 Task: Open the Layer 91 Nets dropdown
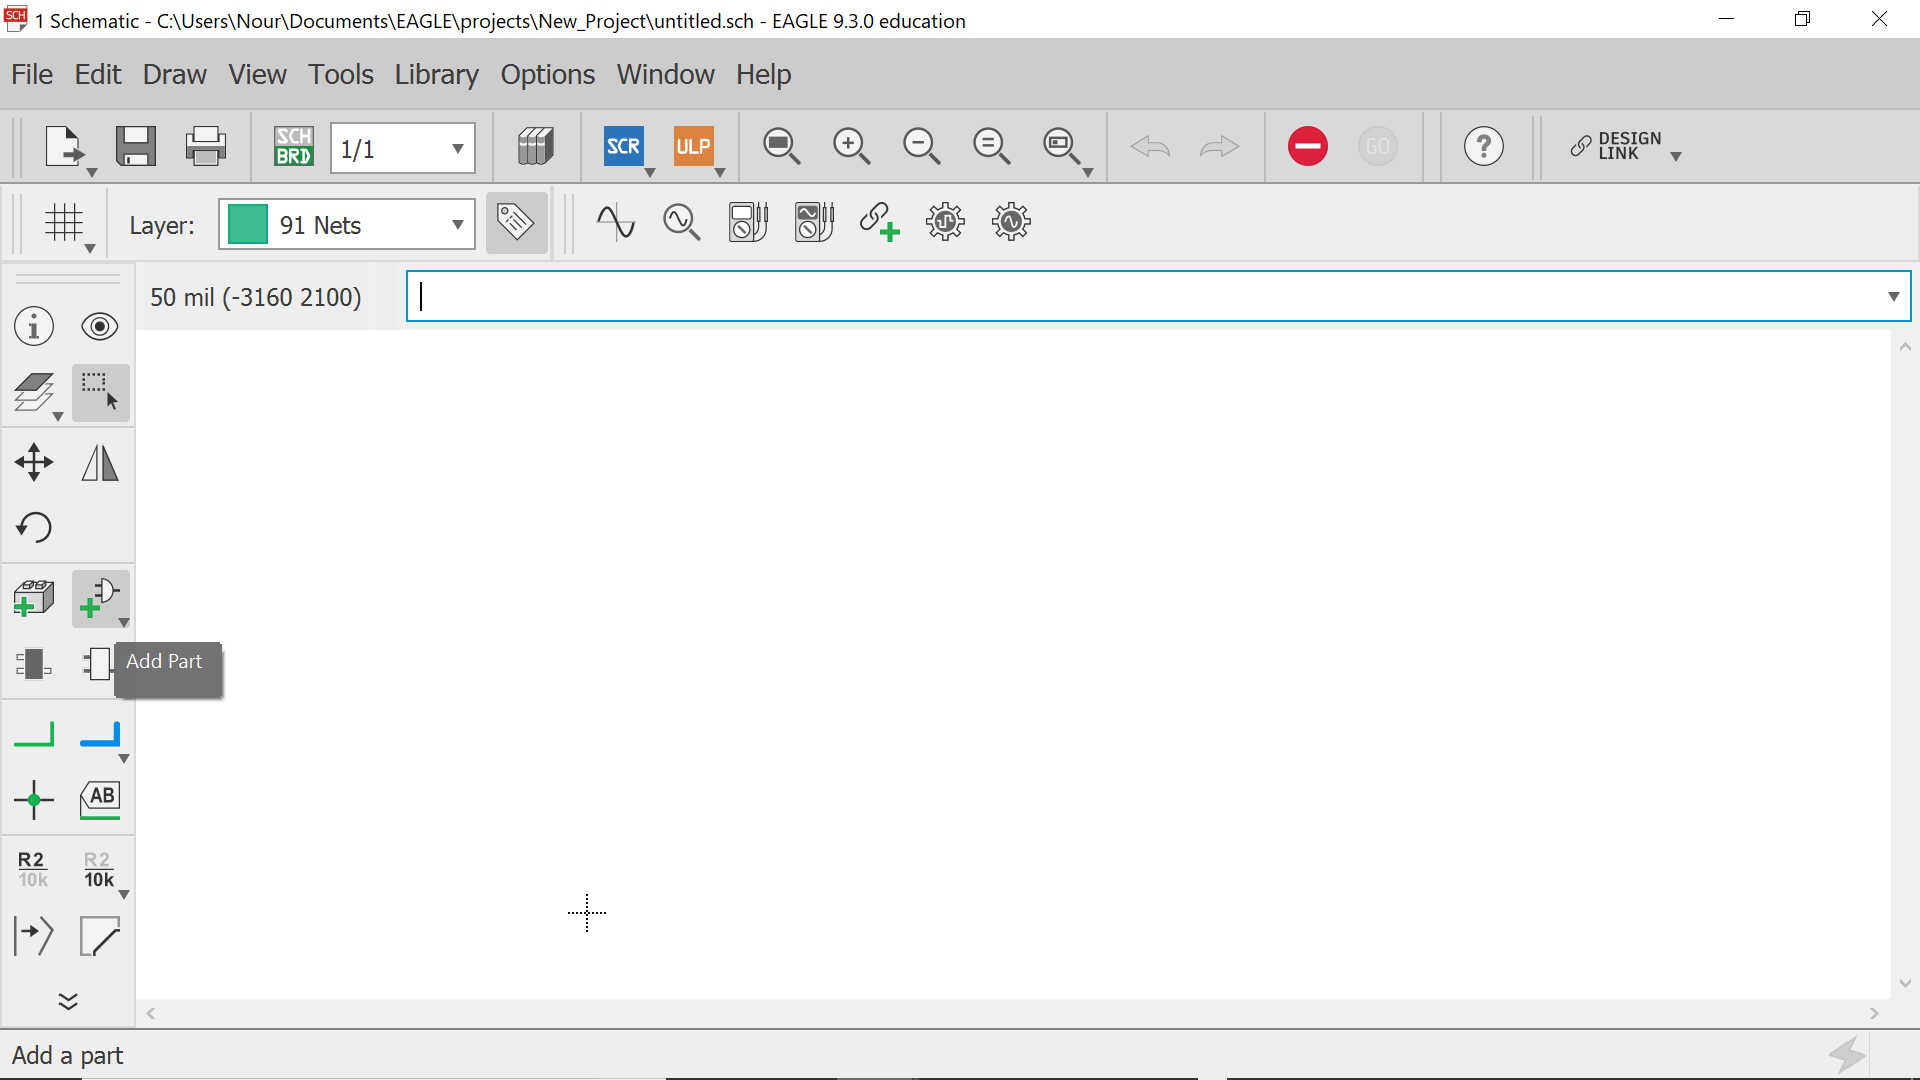[x=457, y=225]
